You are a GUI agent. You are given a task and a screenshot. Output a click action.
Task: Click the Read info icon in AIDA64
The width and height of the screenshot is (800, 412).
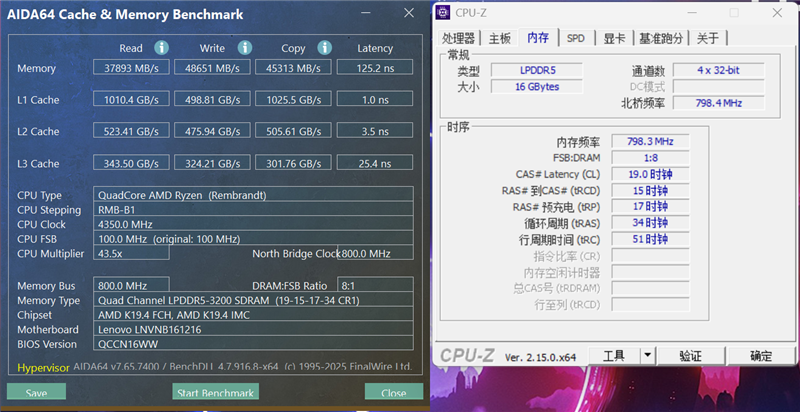[x=161, y=48]
